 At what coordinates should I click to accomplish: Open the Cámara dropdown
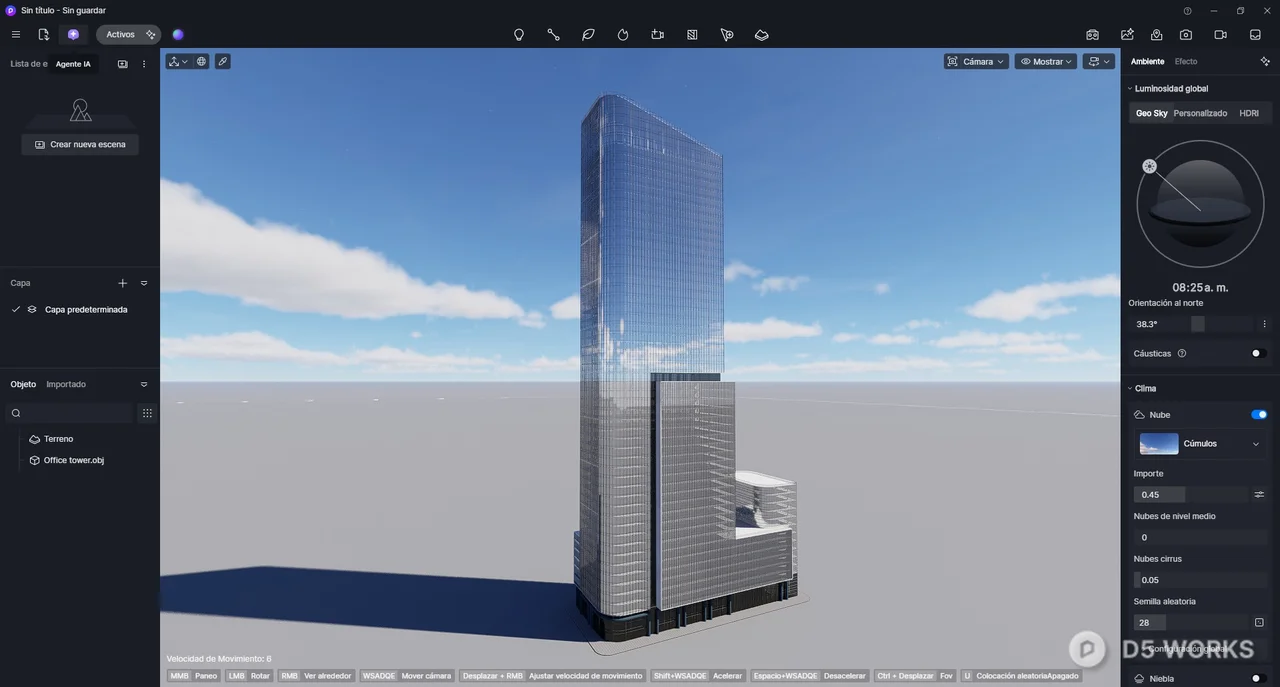(x=976, y=61)
